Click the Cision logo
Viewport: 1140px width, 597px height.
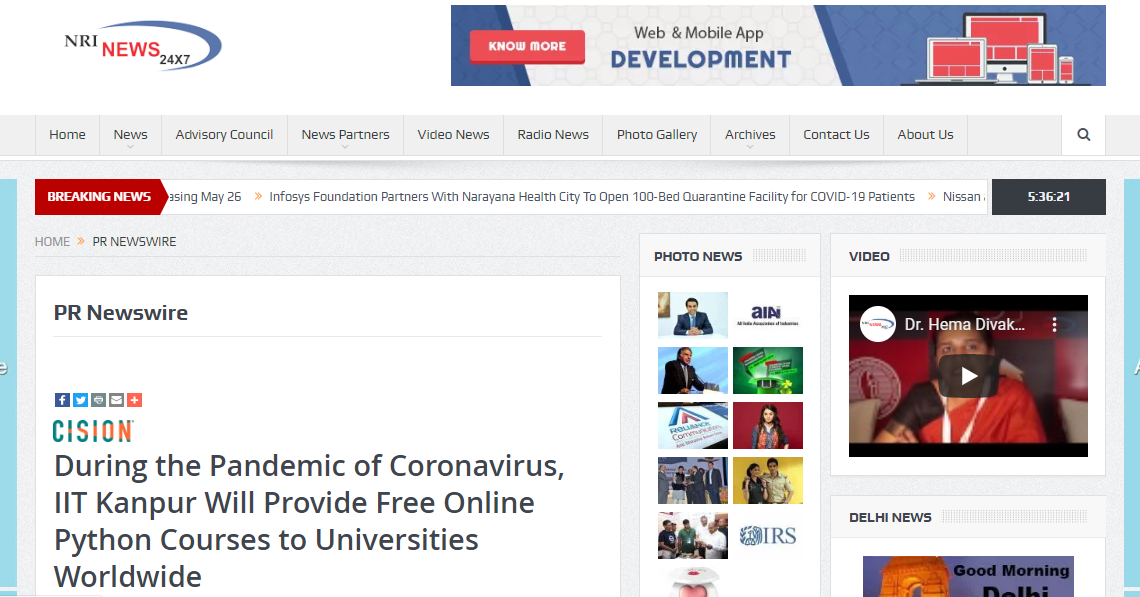93,431
